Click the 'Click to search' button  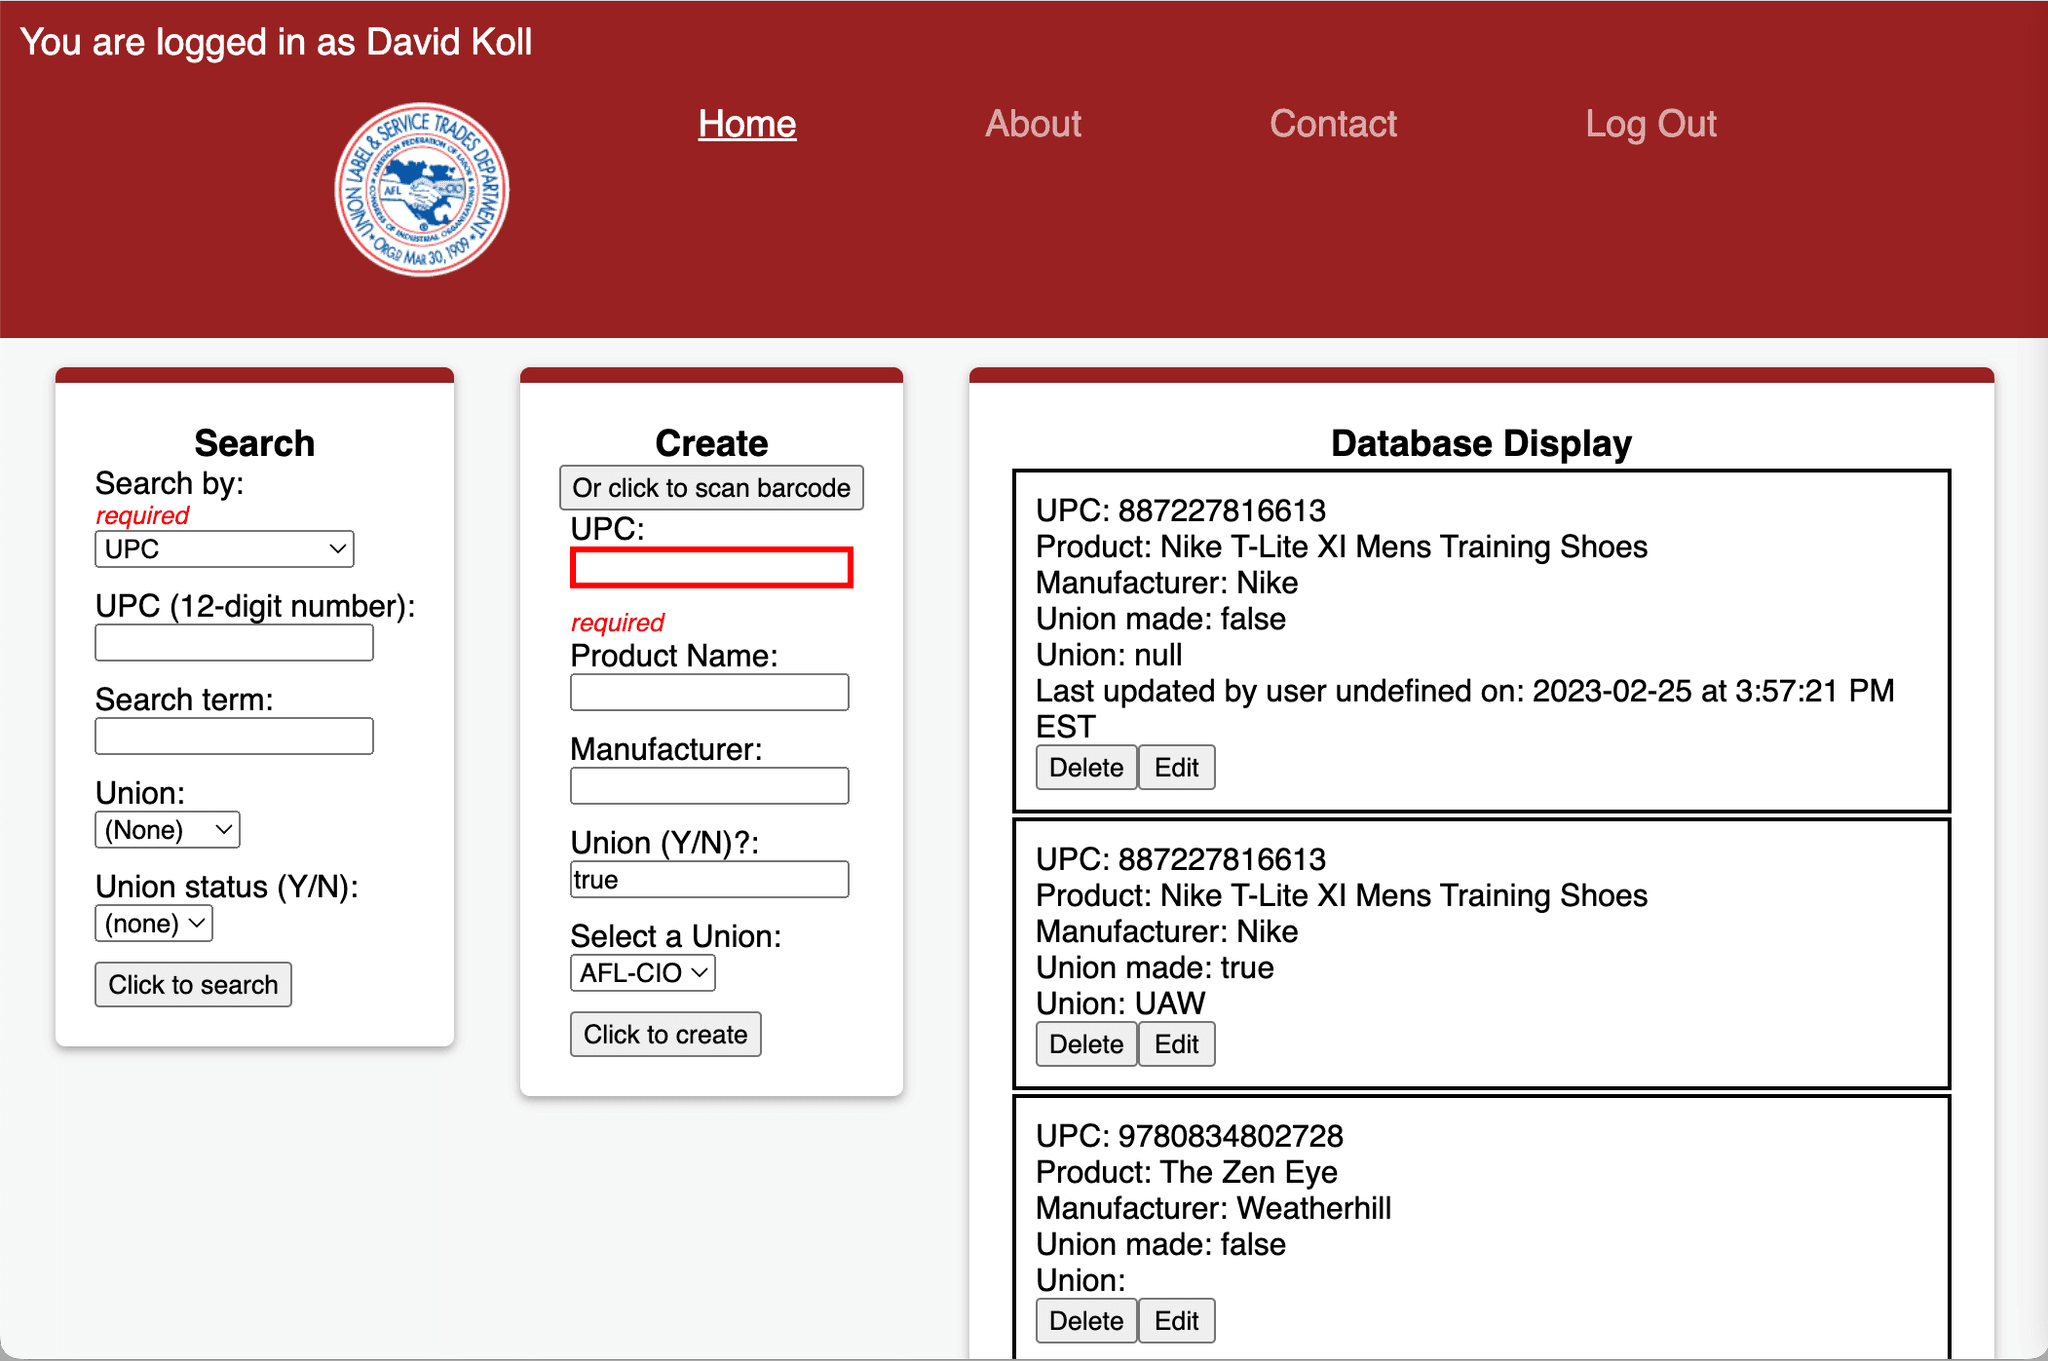coord(193,985)
